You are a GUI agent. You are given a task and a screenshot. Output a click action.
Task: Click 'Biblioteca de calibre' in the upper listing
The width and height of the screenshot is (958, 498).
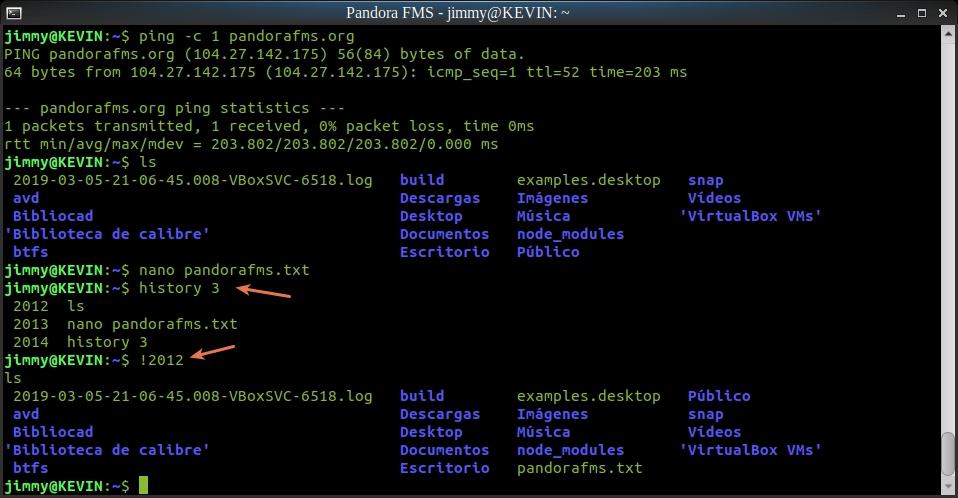pyautogui.click(x=107, y=234)
